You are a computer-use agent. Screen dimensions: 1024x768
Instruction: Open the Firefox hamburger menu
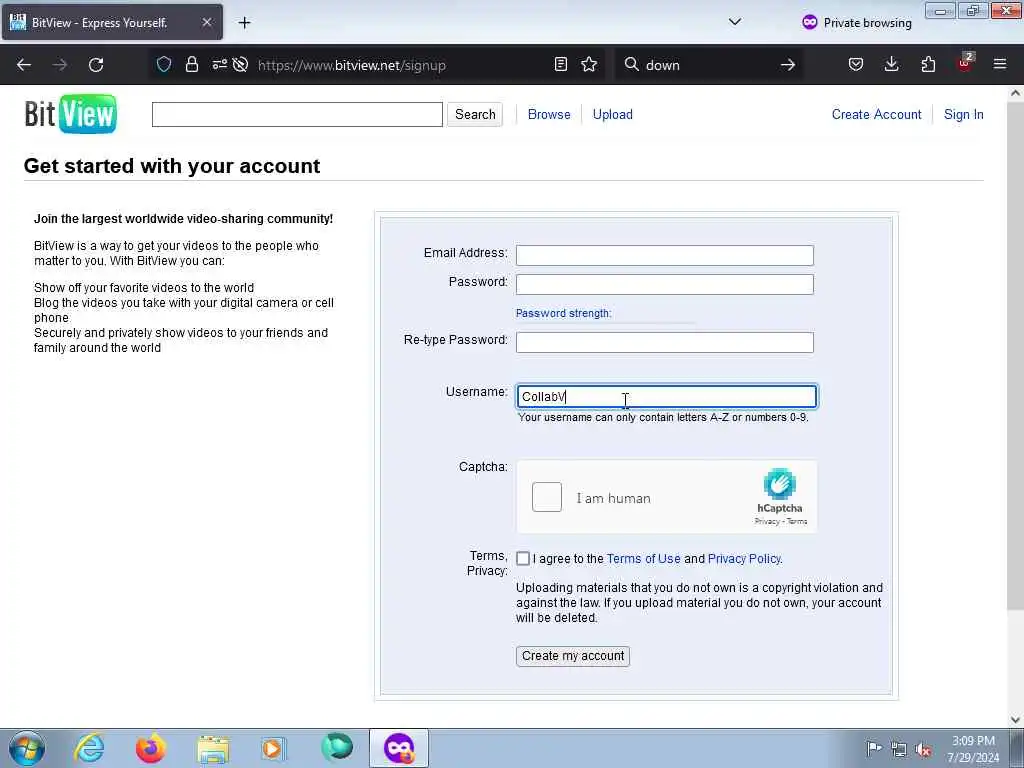(x=1000, y=64)
